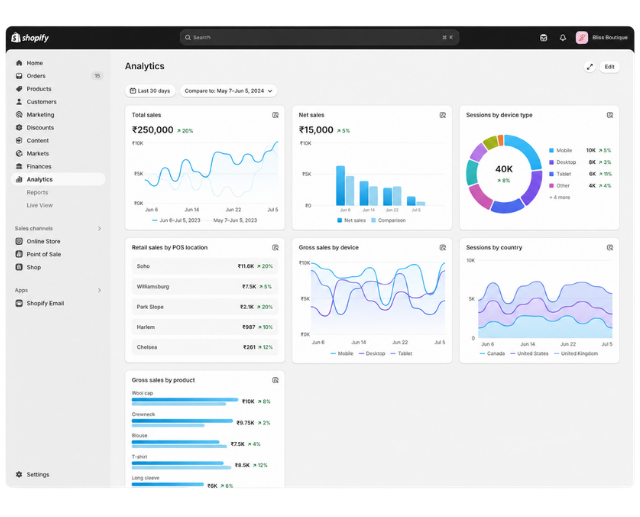
Task: Open report icon on Gross sales by product
Action: point(276,380)
